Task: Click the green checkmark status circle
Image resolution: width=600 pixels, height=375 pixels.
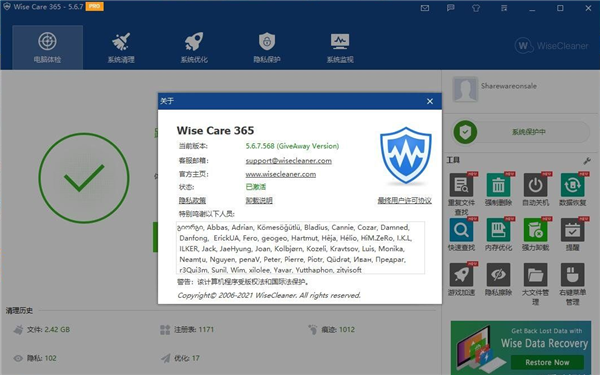Action: tap(84, 178)
